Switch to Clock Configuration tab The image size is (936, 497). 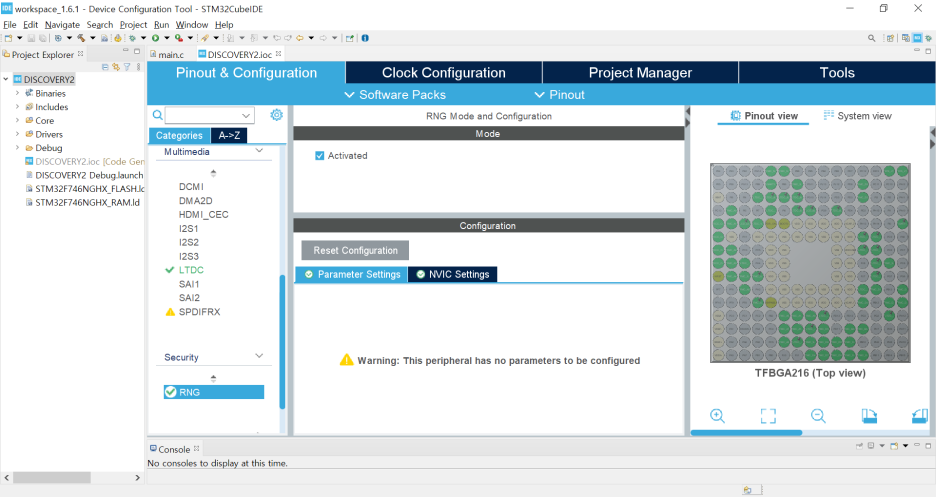pos(444,73)
